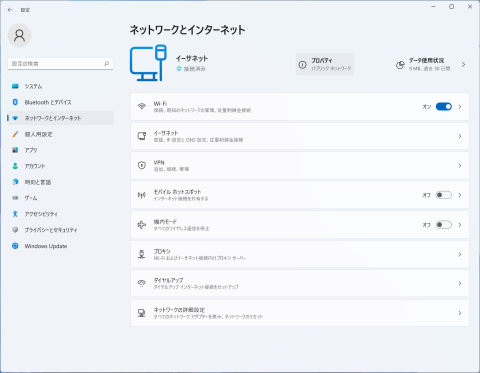This screenshot has width=480, height=373.
Task: Select 個人用設定 in sidebar
Action: [60, 134]
